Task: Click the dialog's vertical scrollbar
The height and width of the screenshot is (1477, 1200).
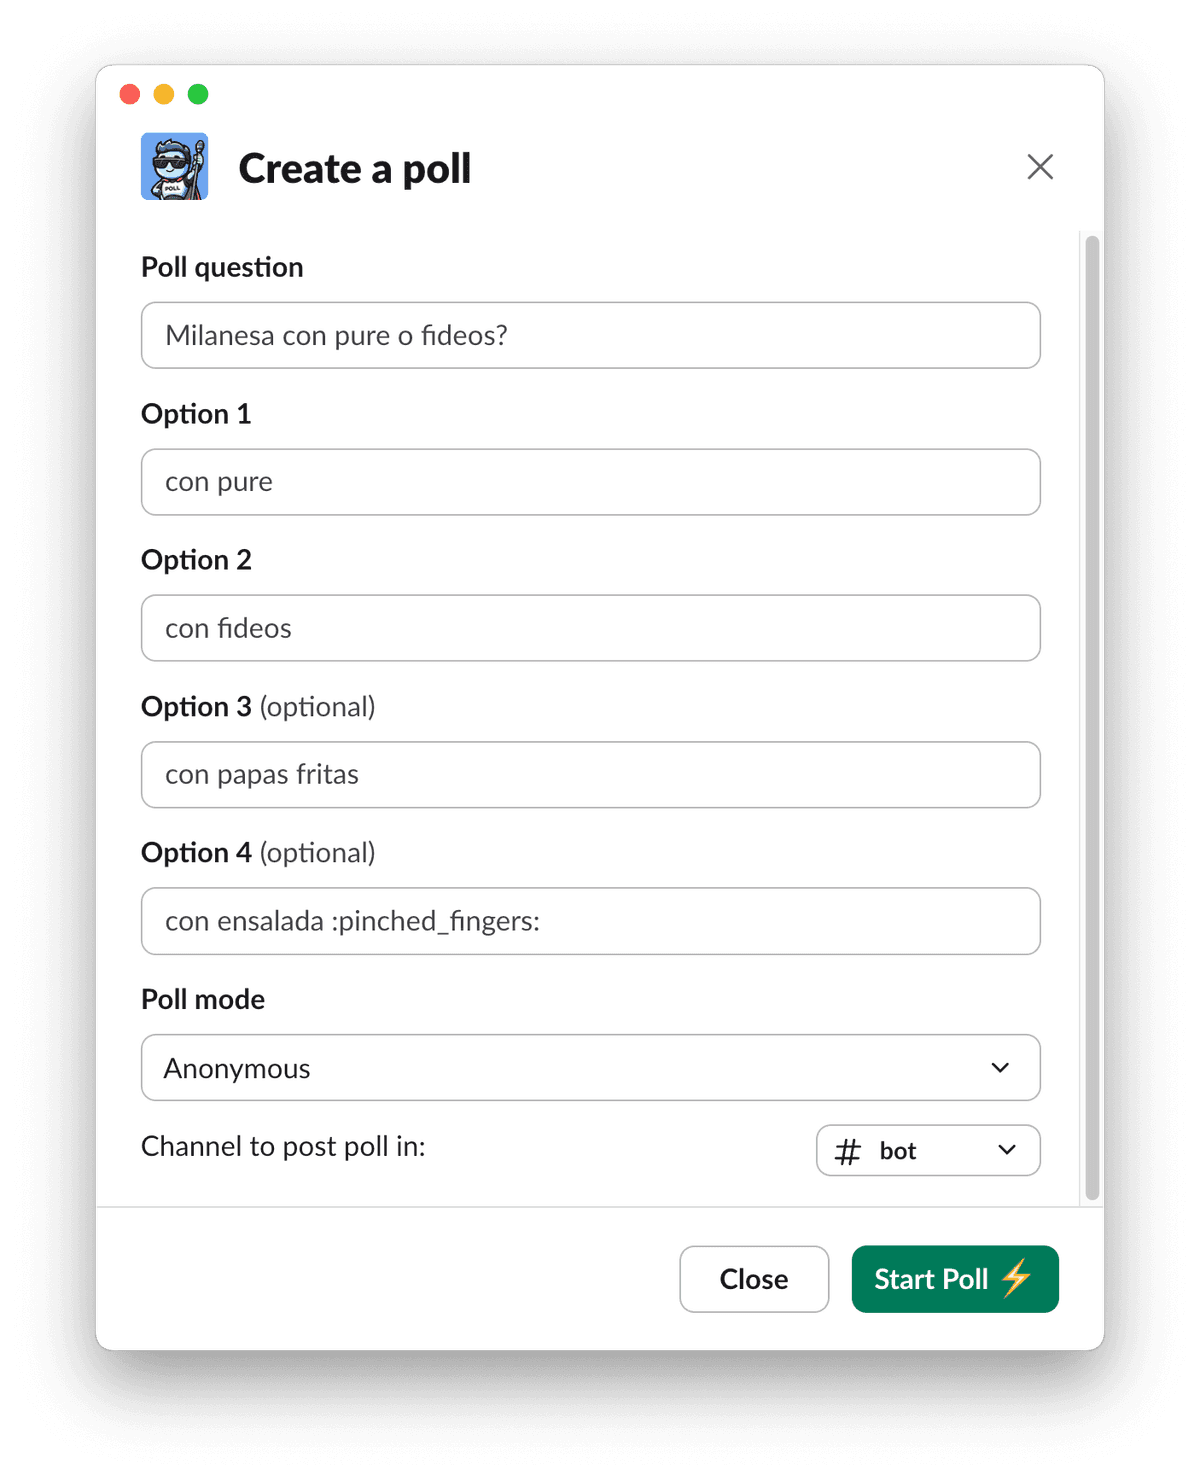Action: pos(1092,717)
